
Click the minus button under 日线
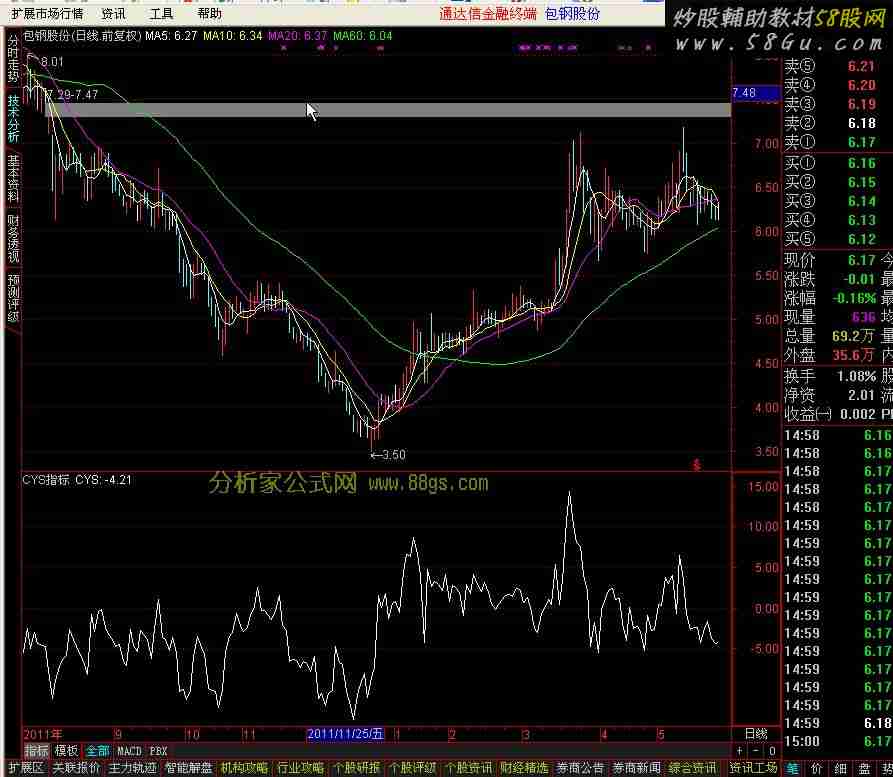(x=755, y=750)
